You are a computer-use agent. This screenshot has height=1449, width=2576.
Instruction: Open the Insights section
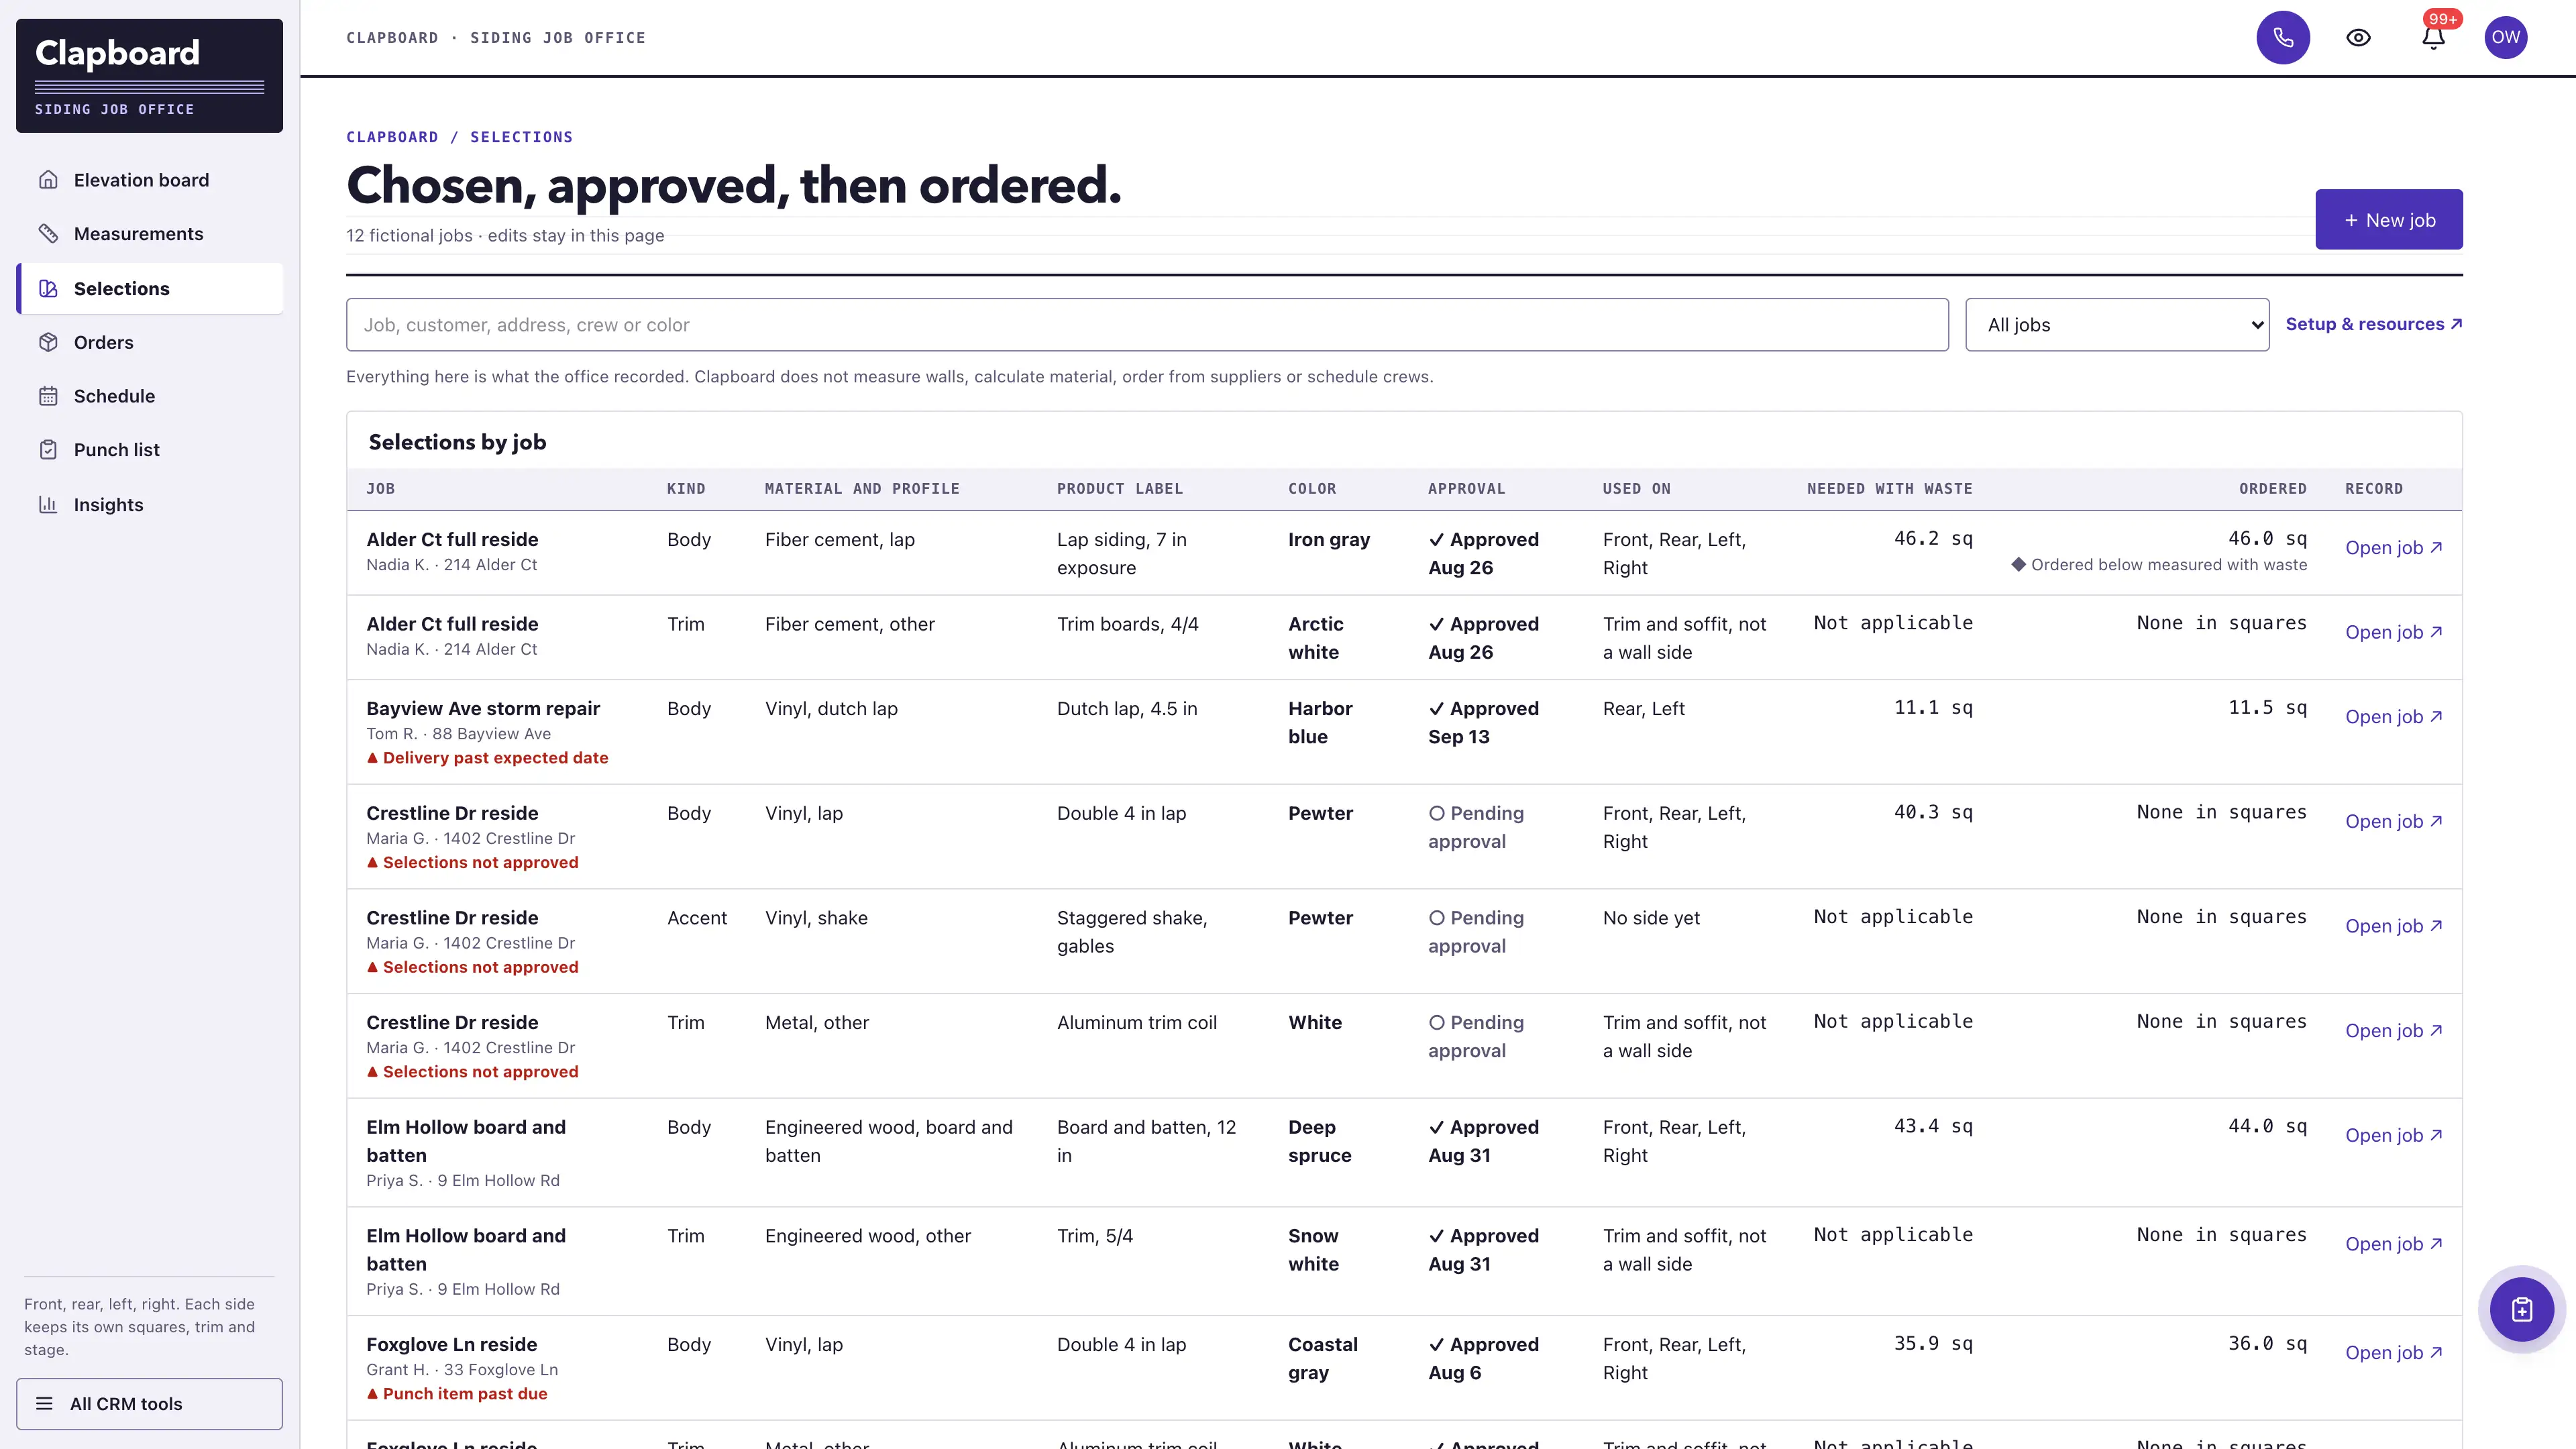150,504
